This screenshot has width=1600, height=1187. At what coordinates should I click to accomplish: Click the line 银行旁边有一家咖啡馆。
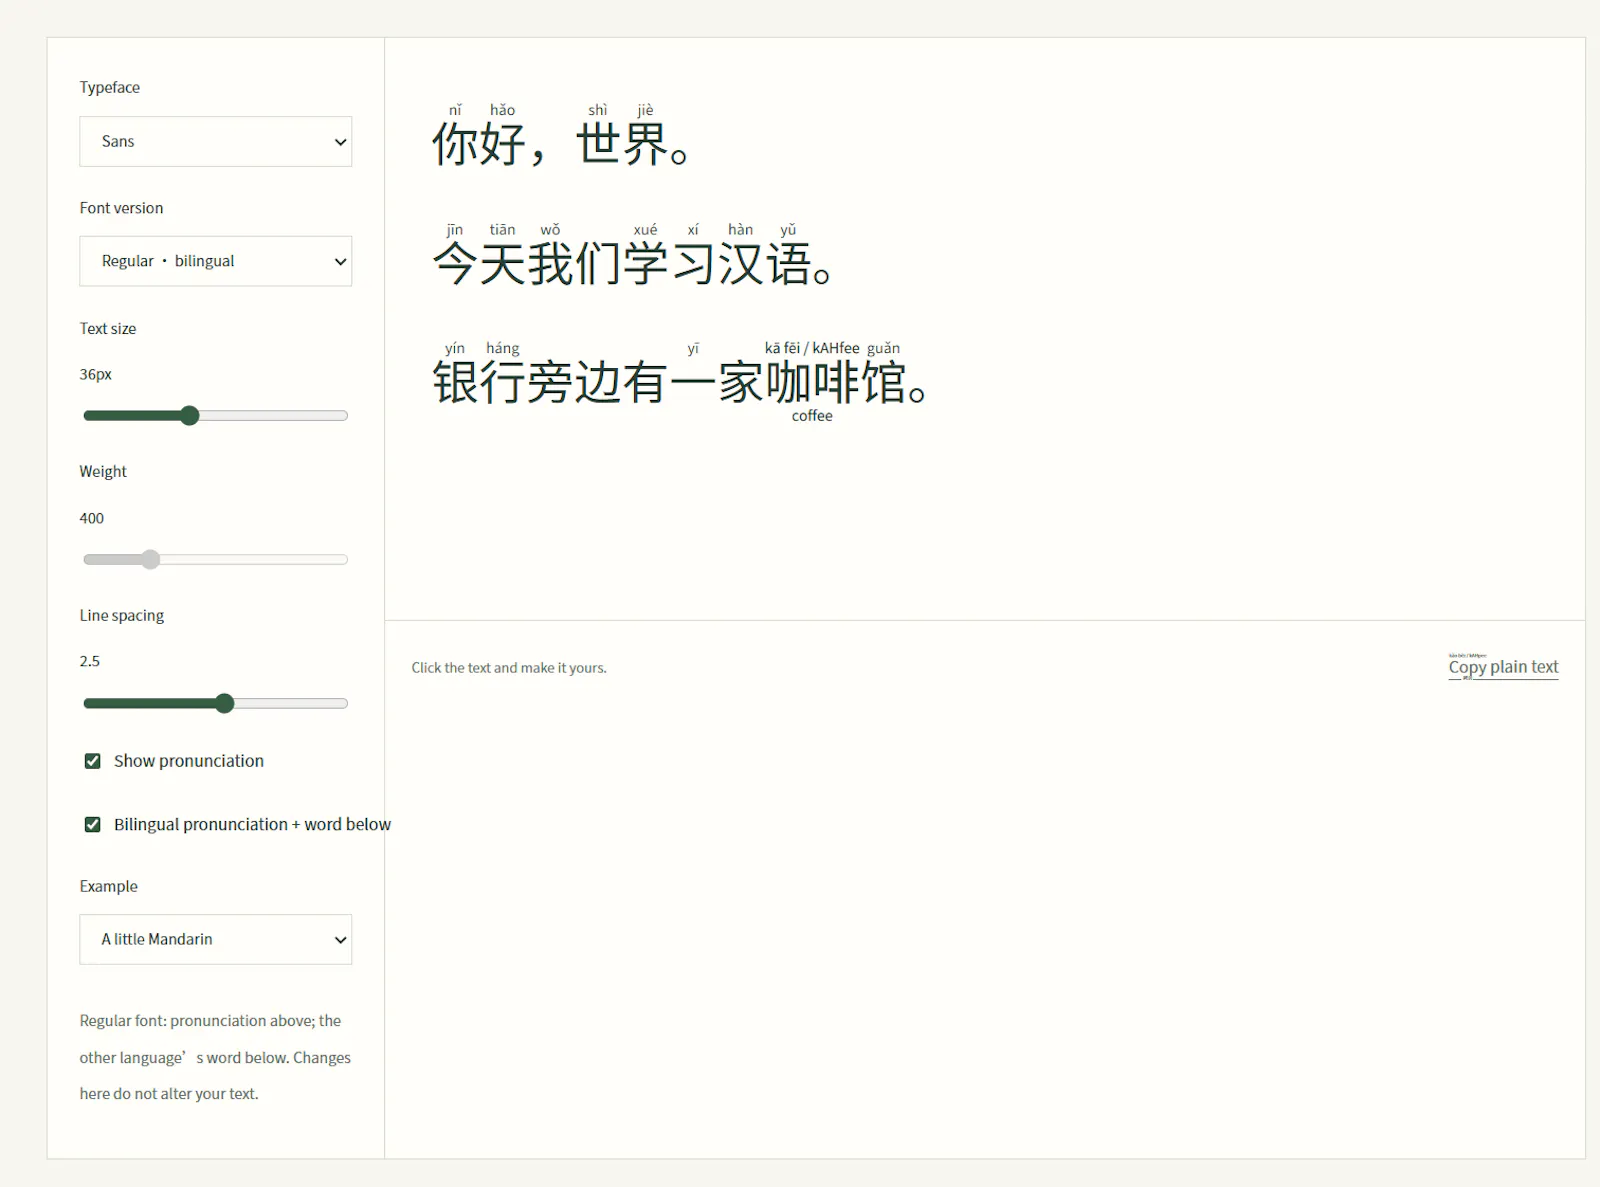click(680, 383)
